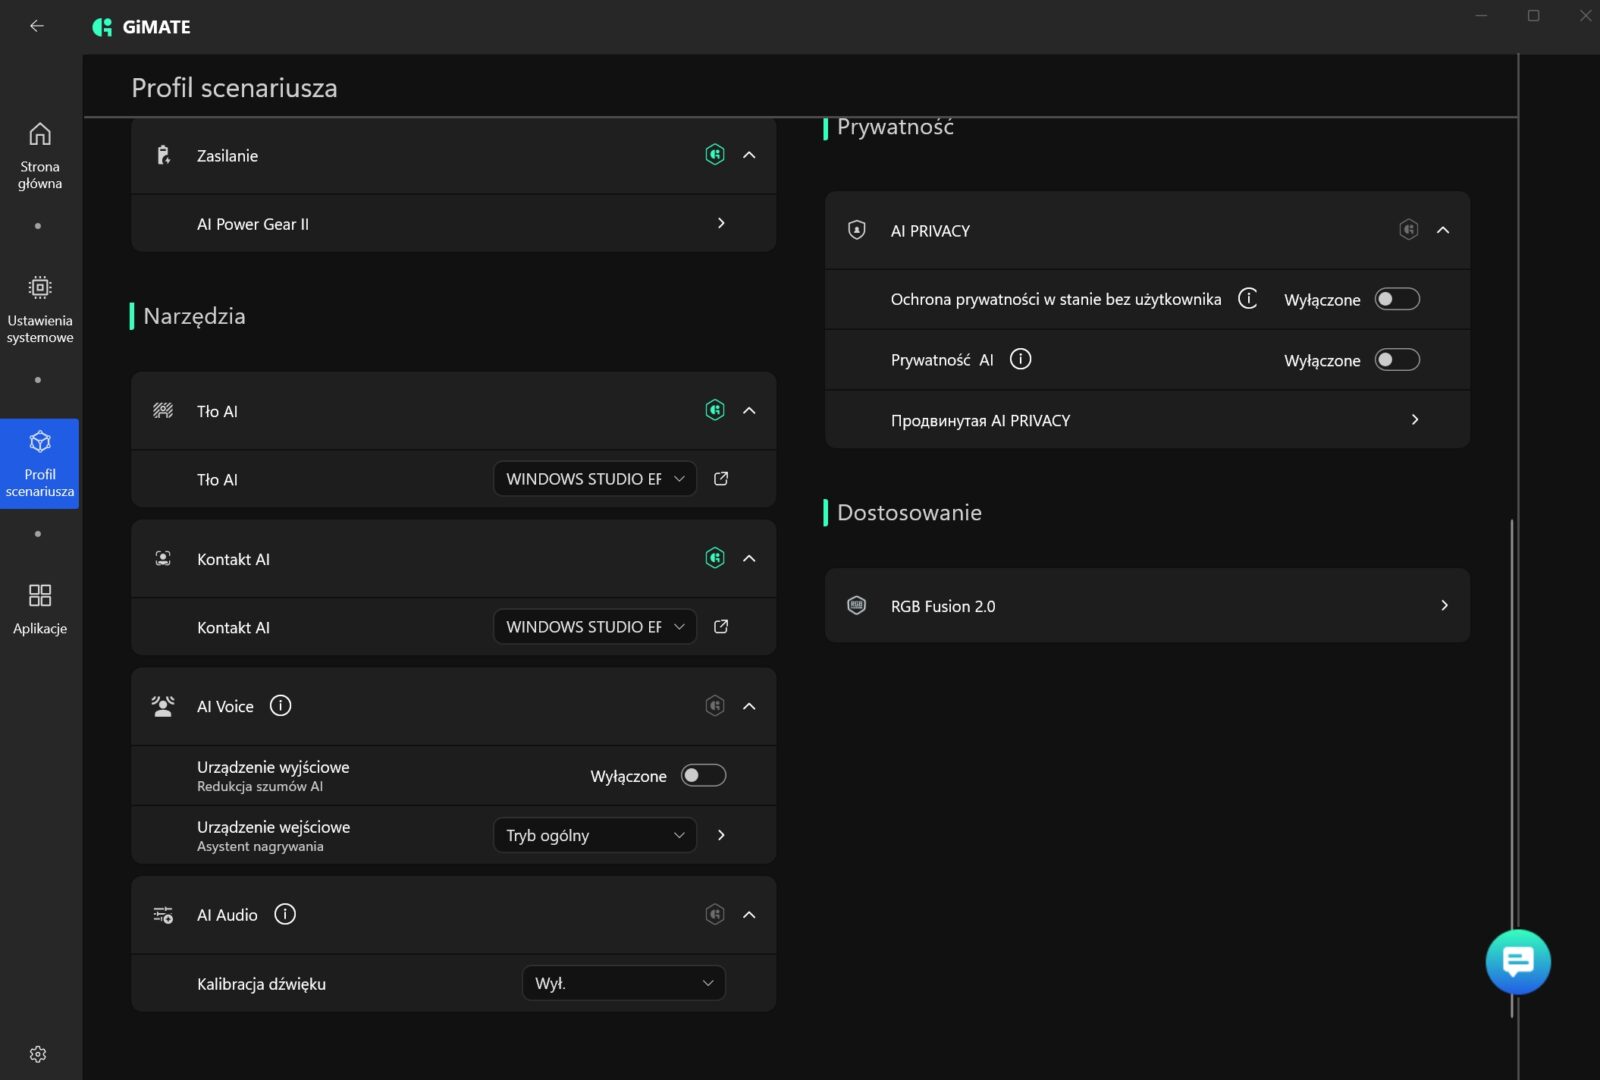Open the Tryb ogólny dropdown
The width and height of the screenshot is (1600, 1080).
point(594,835)
